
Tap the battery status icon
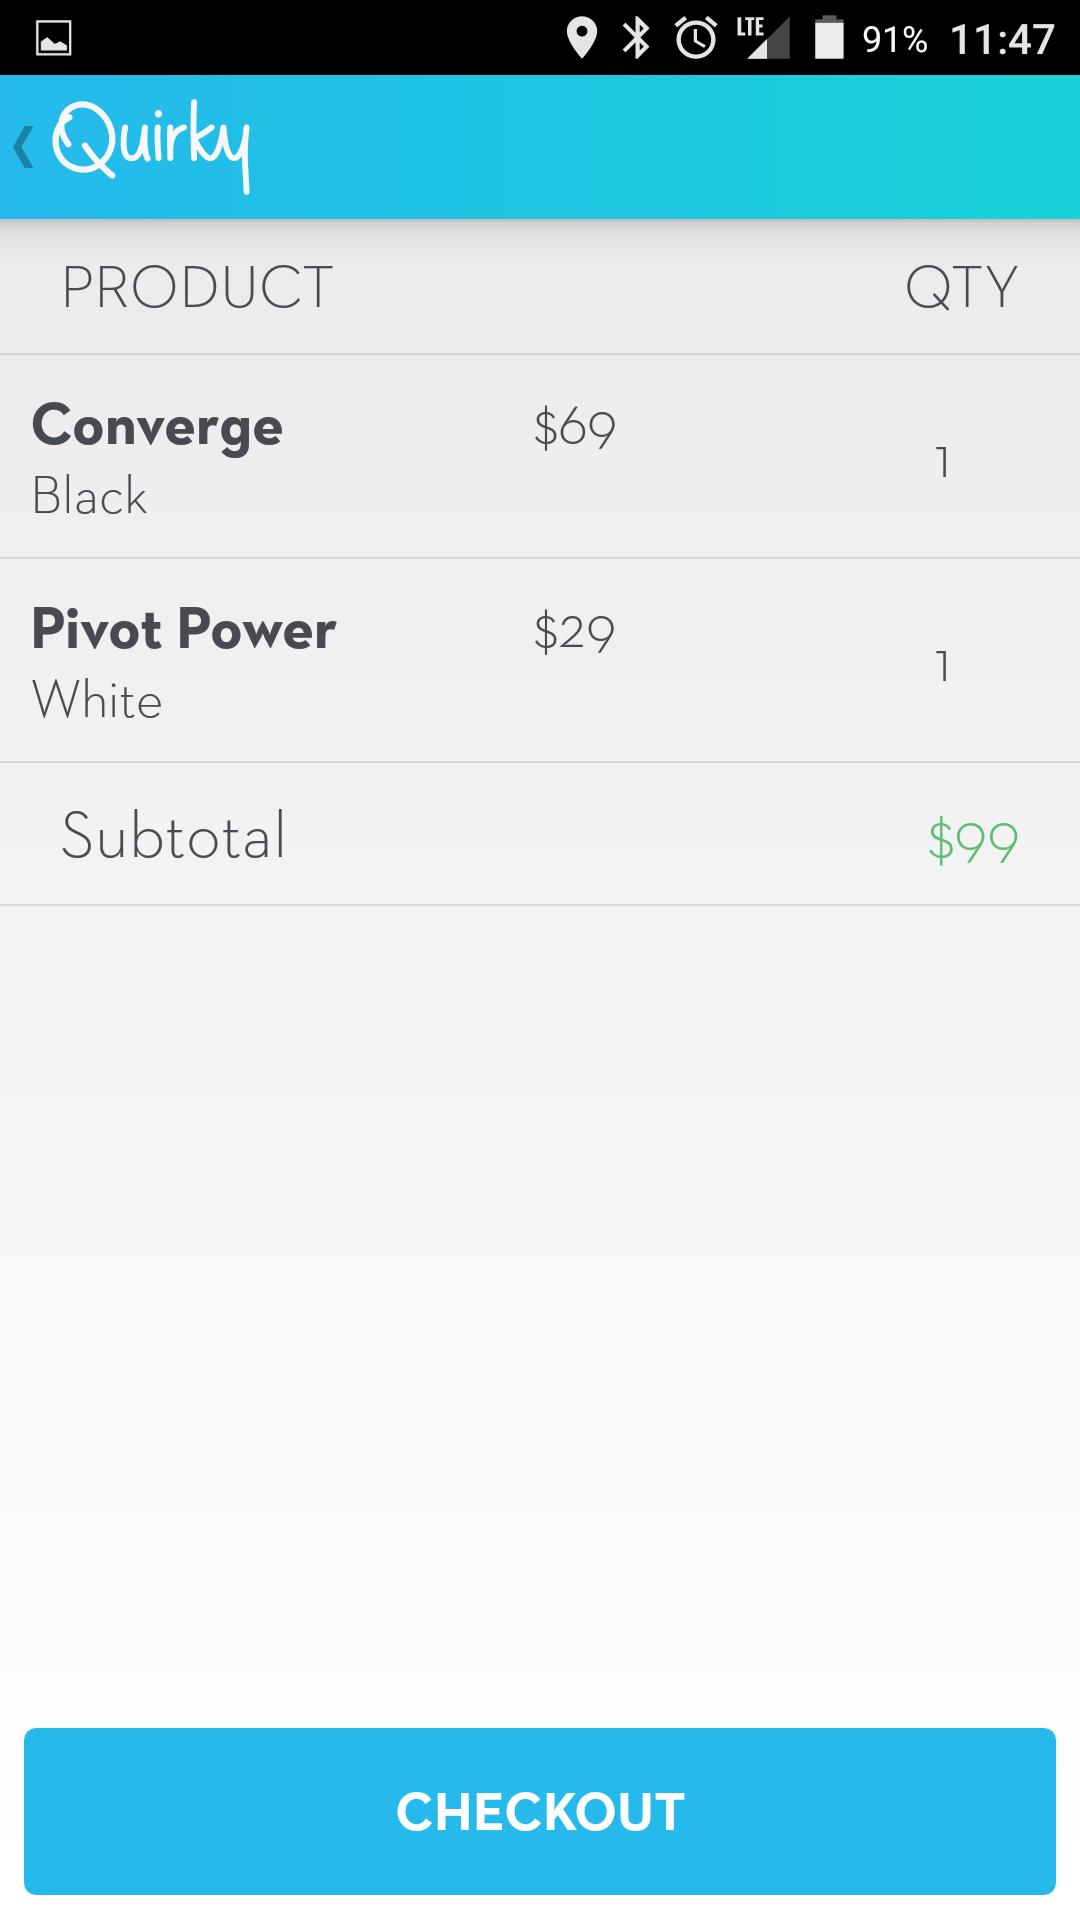tap(829, 39)
